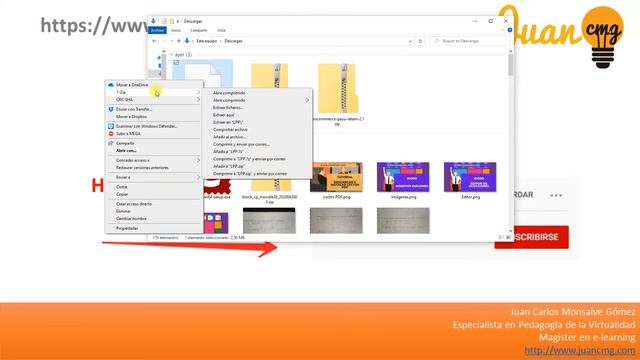Image resolution: width=640 pixels, height=360 pixels.
Task: Select the Lector PDF.png thumbnail
Action: coord(336,177)
